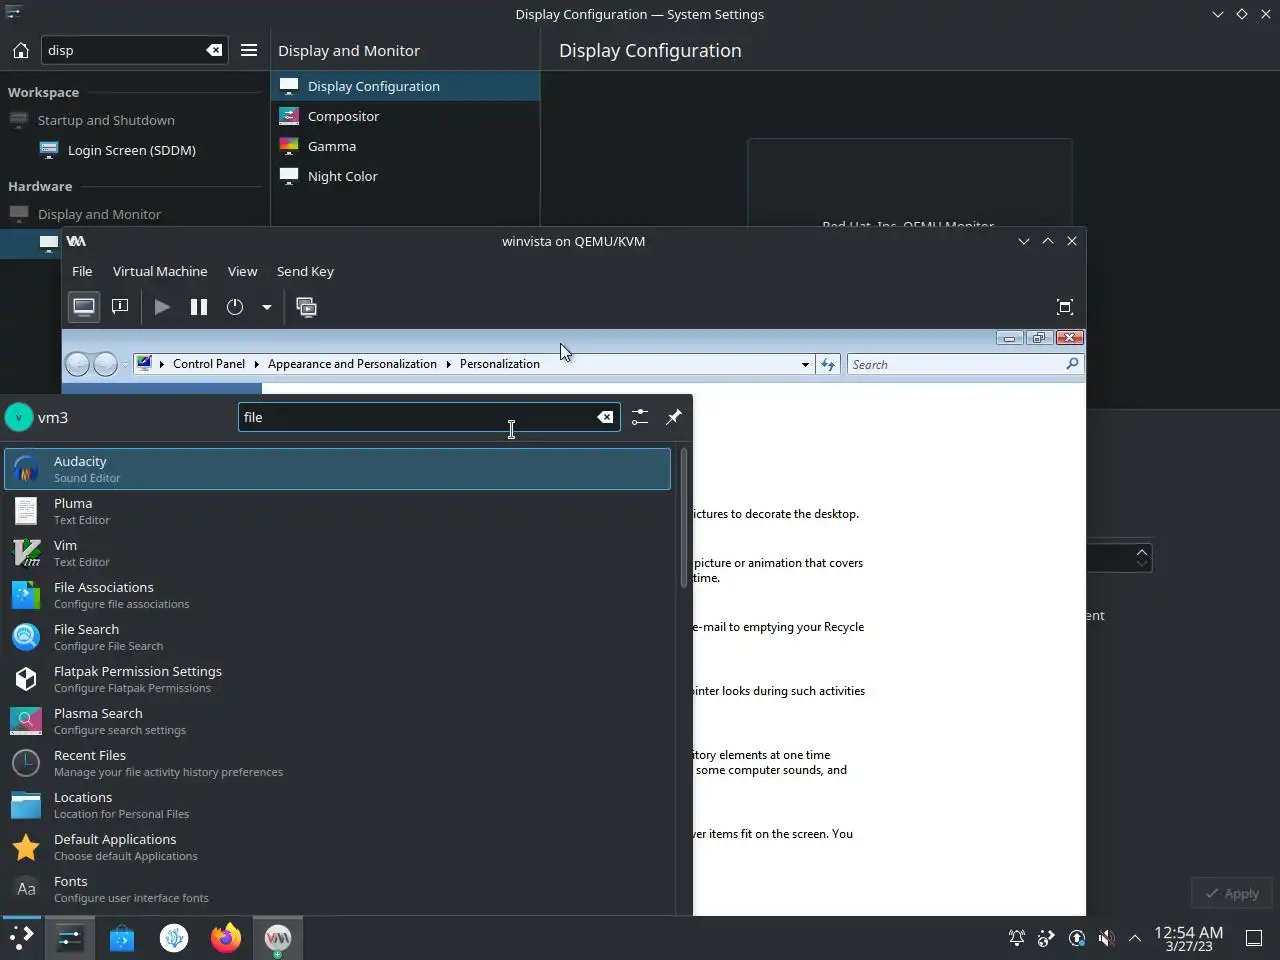The image size is (1280, 960).
Task: Open Discover software center from taskbar
Action: 122,937
